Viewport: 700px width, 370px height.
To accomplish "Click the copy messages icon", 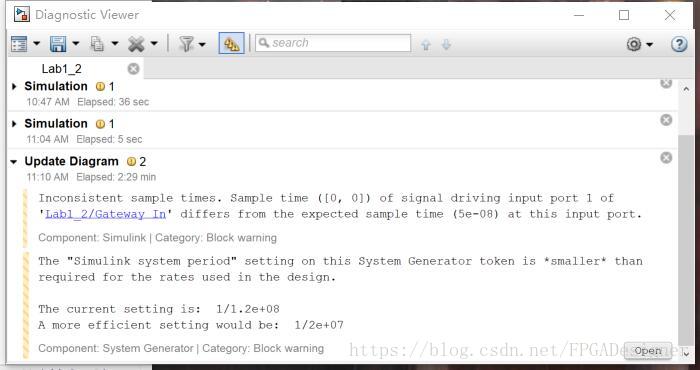I will coord(97,44).
